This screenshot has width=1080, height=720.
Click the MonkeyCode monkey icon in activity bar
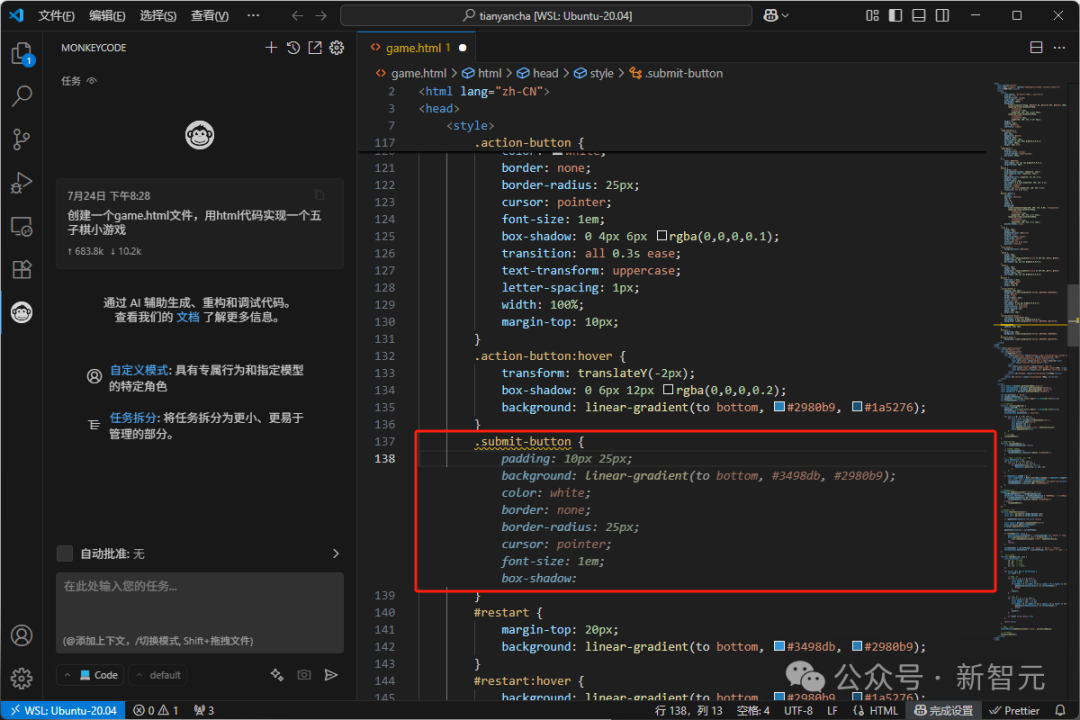click(x=21, y=313)
